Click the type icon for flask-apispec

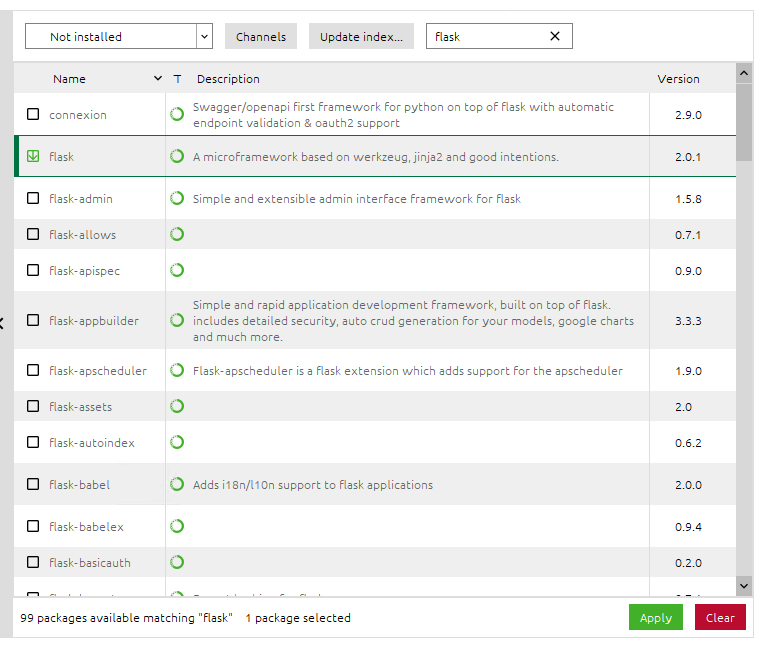(177, 270)
